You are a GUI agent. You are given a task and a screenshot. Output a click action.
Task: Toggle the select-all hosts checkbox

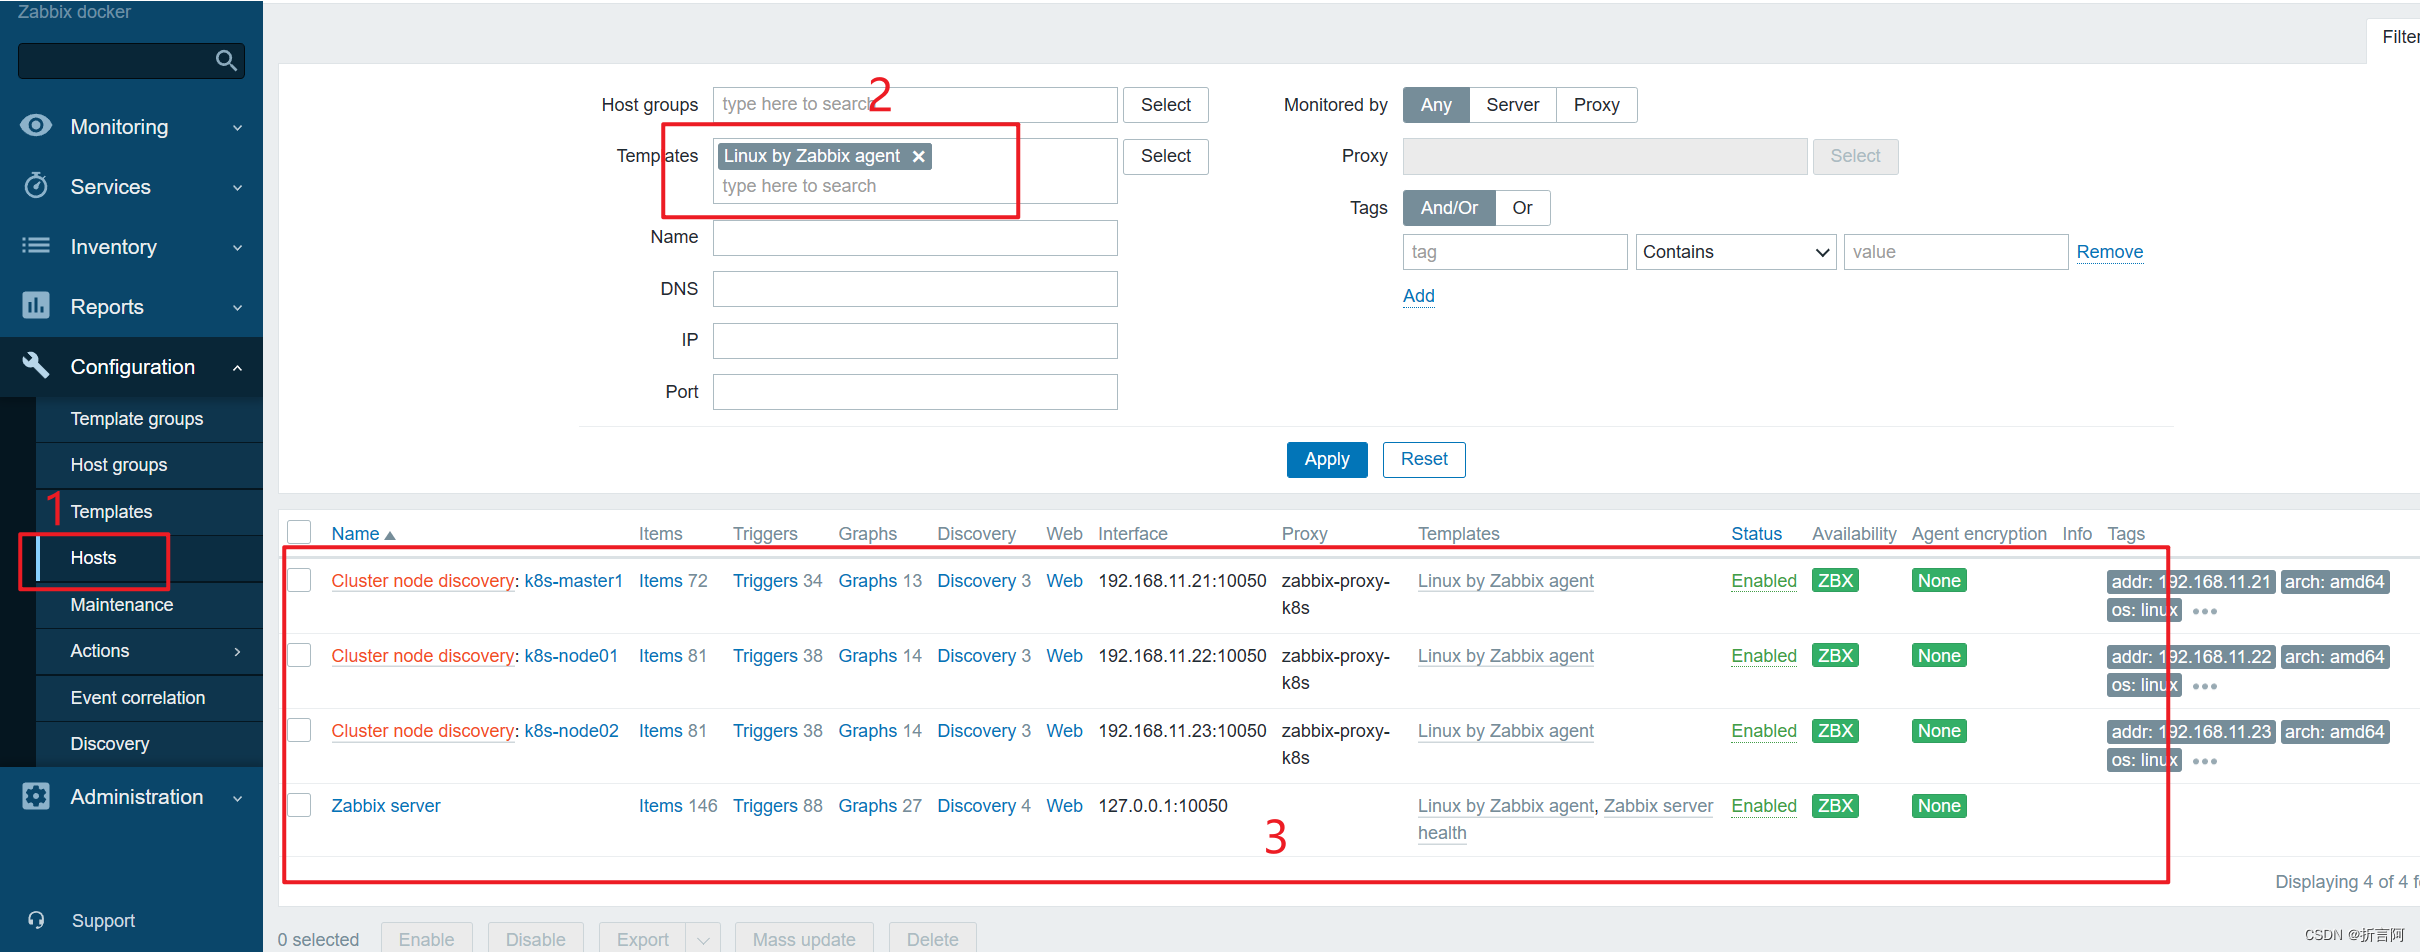coord(299,532)
